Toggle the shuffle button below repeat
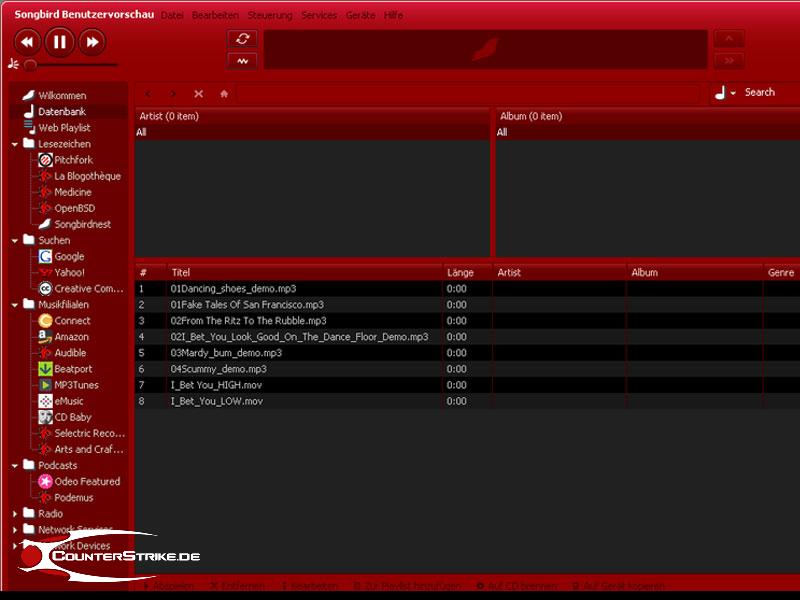Image resolution: width=800 pixels, height=600 pixels. pos(242,61)
